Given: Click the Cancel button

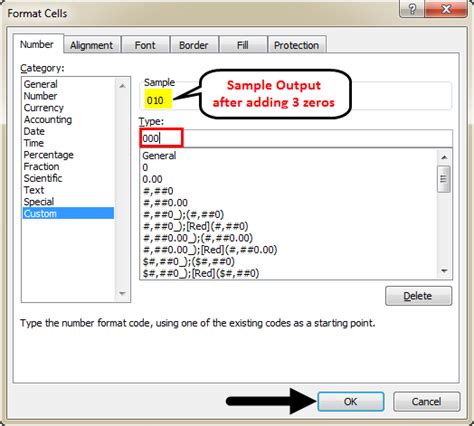Looking at the screenshot, I should [426, 402].
